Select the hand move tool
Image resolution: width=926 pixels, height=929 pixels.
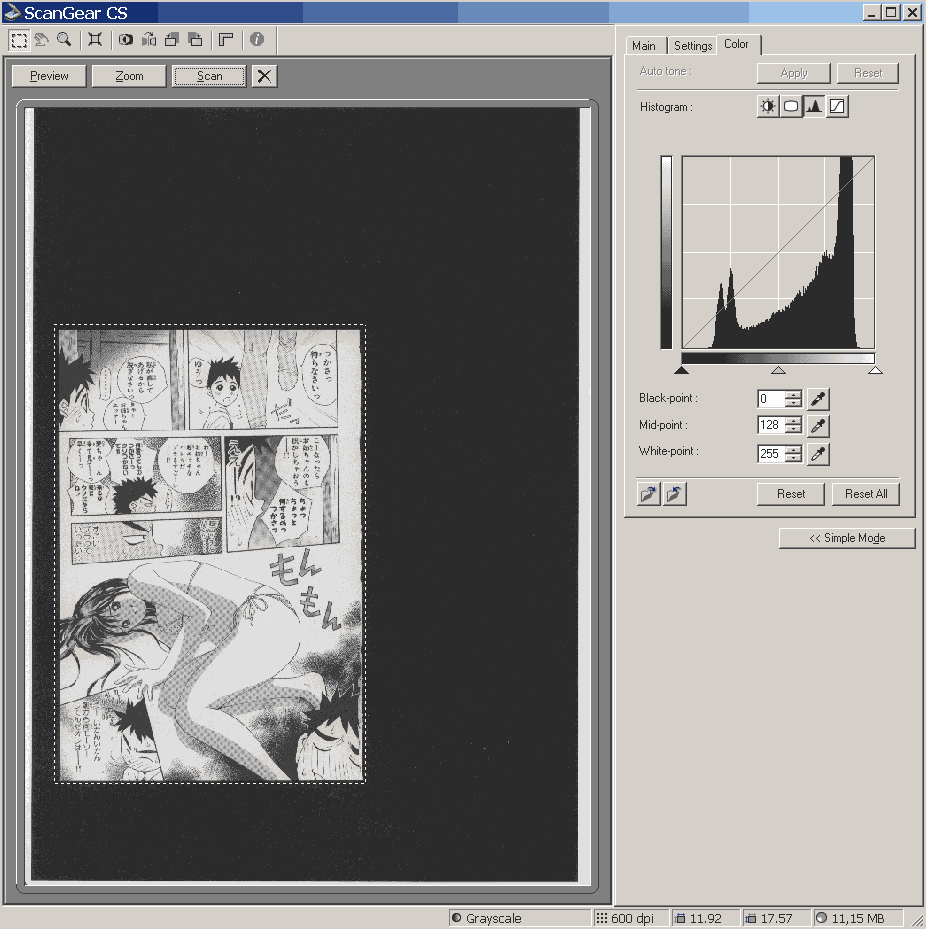[41, 40]
